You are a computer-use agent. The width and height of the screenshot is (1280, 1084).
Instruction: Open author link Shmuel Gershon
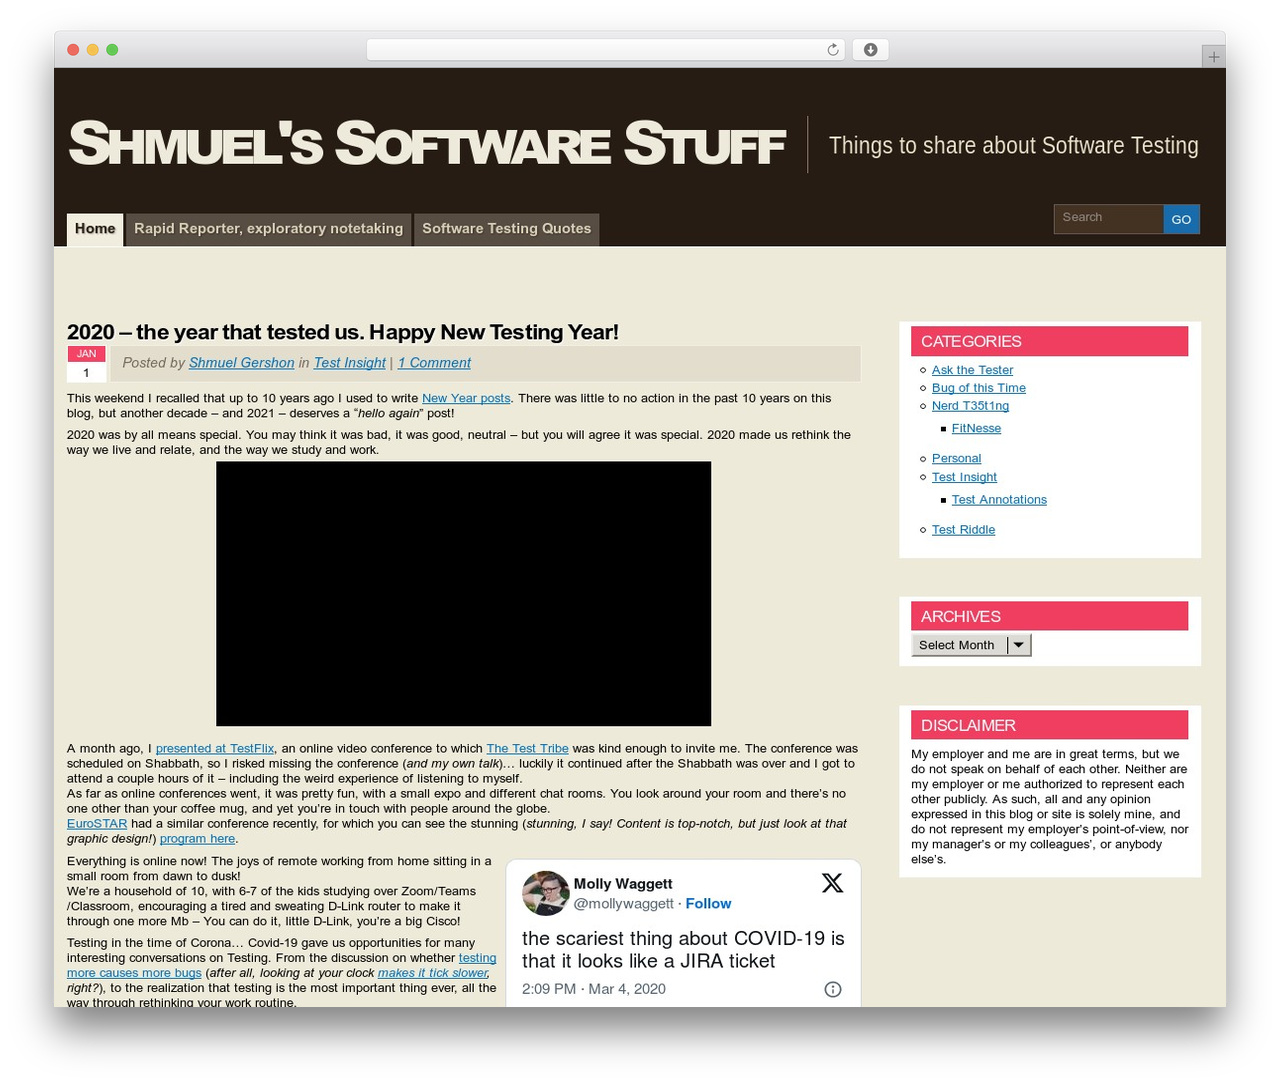pos(241,363)
